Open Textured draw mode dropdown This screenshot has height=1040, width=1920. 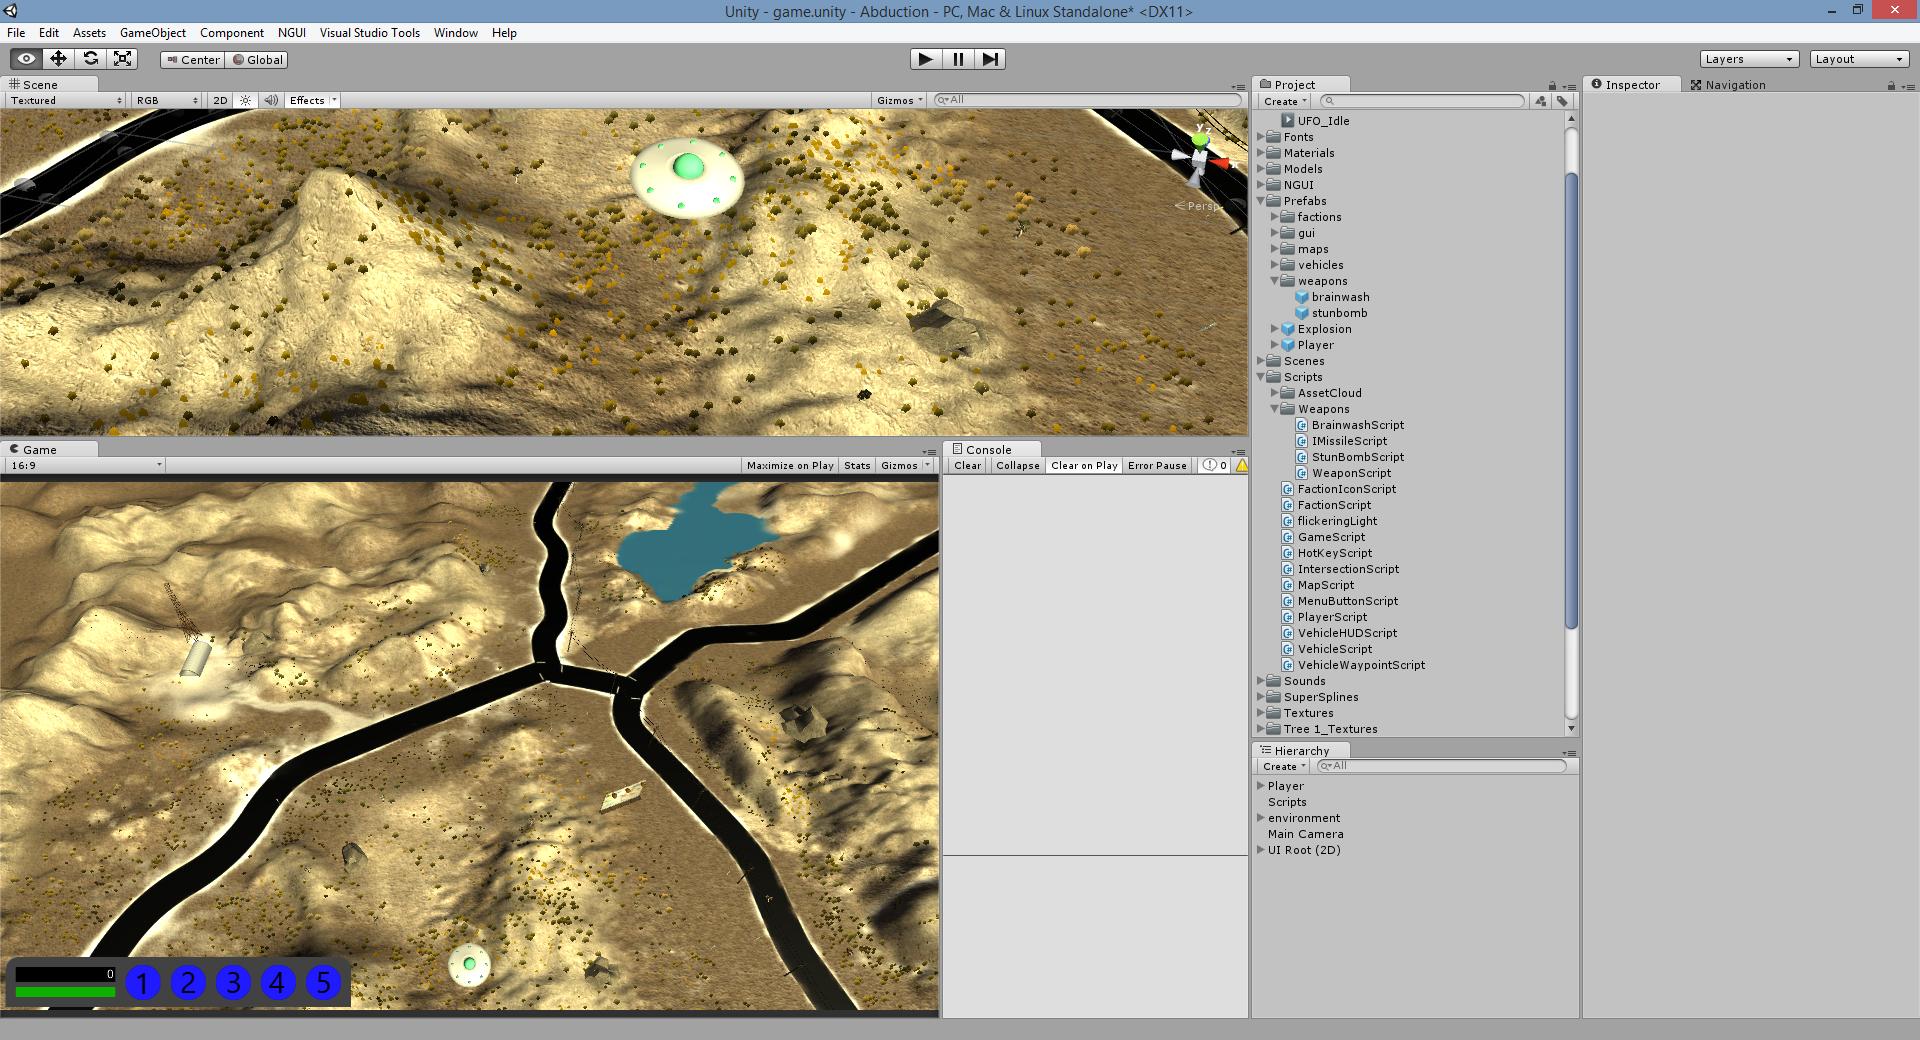tap(66, 100)
